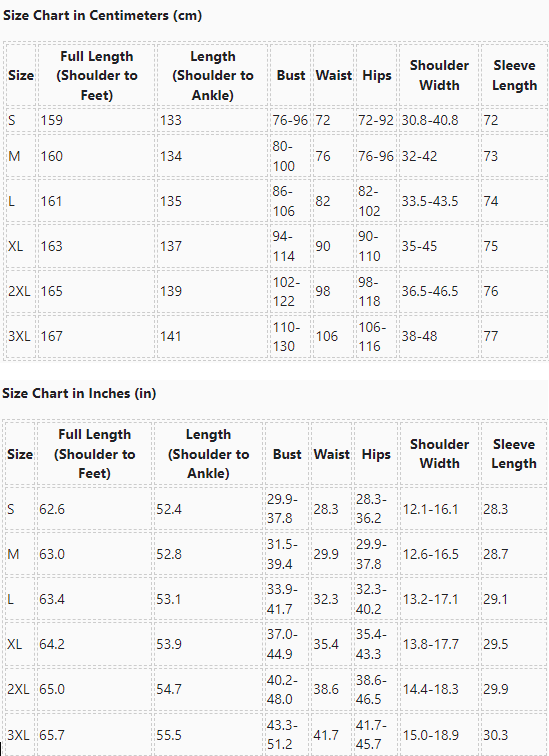This screenshot has height=756, width=549.
Task: Click the 3XL size cell in centimeters table
Action: tap(19, 336)
